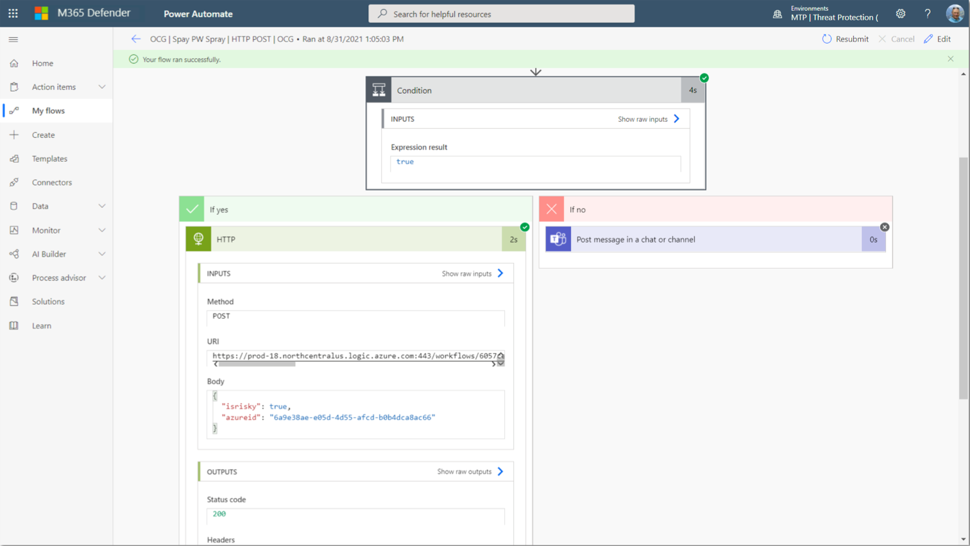This screenshot has height=546, width=970.
Task: Click the Teams icon on Post message
Action: click(558, 239)
